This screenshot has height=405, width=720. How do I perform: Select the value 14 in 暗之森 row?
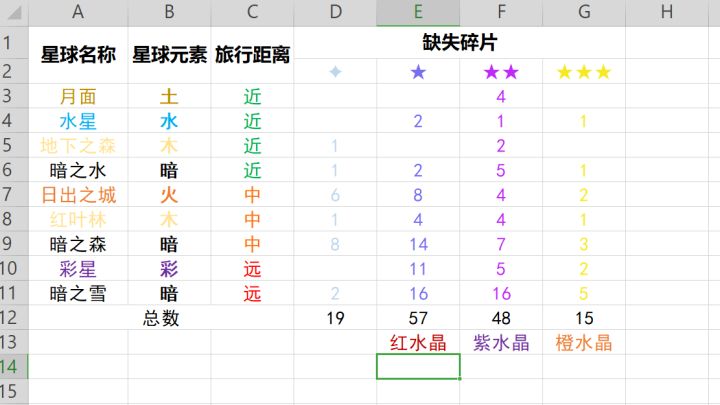[418, 244]
